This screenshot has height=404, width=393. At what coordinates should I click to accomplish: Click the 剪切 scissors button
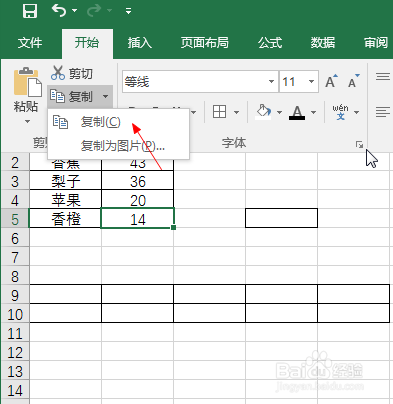tap(72, 73)
